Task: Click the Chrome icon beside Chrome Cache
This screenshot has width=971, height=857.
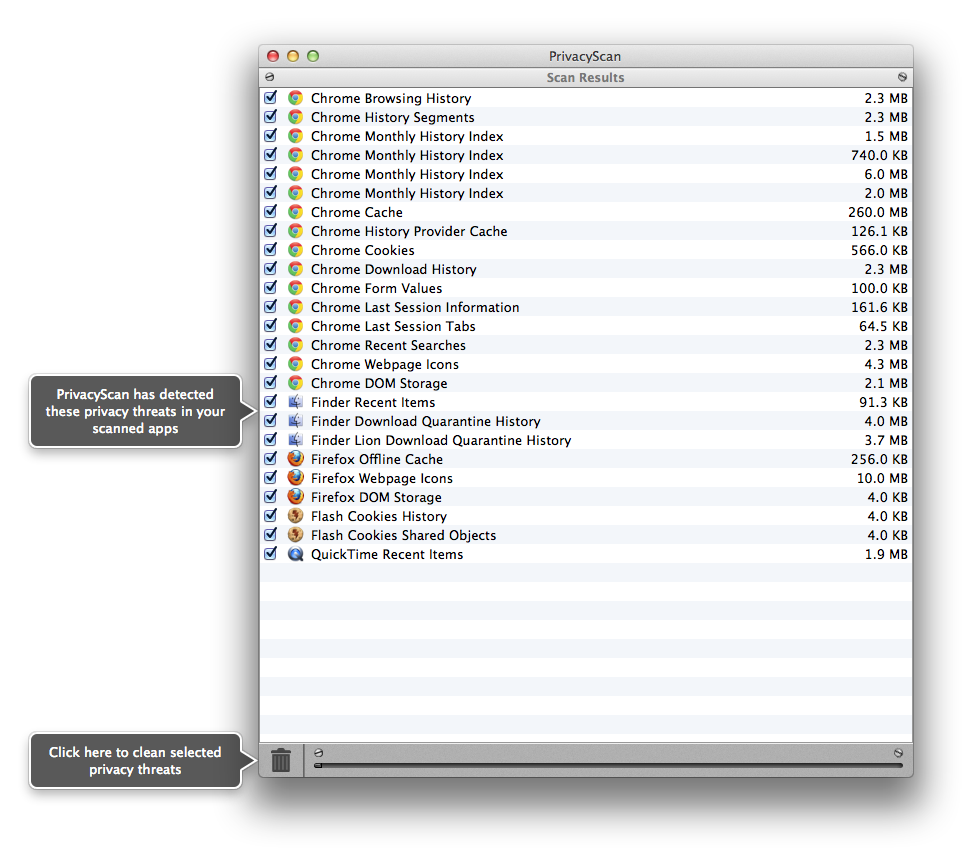Action: 295,212
